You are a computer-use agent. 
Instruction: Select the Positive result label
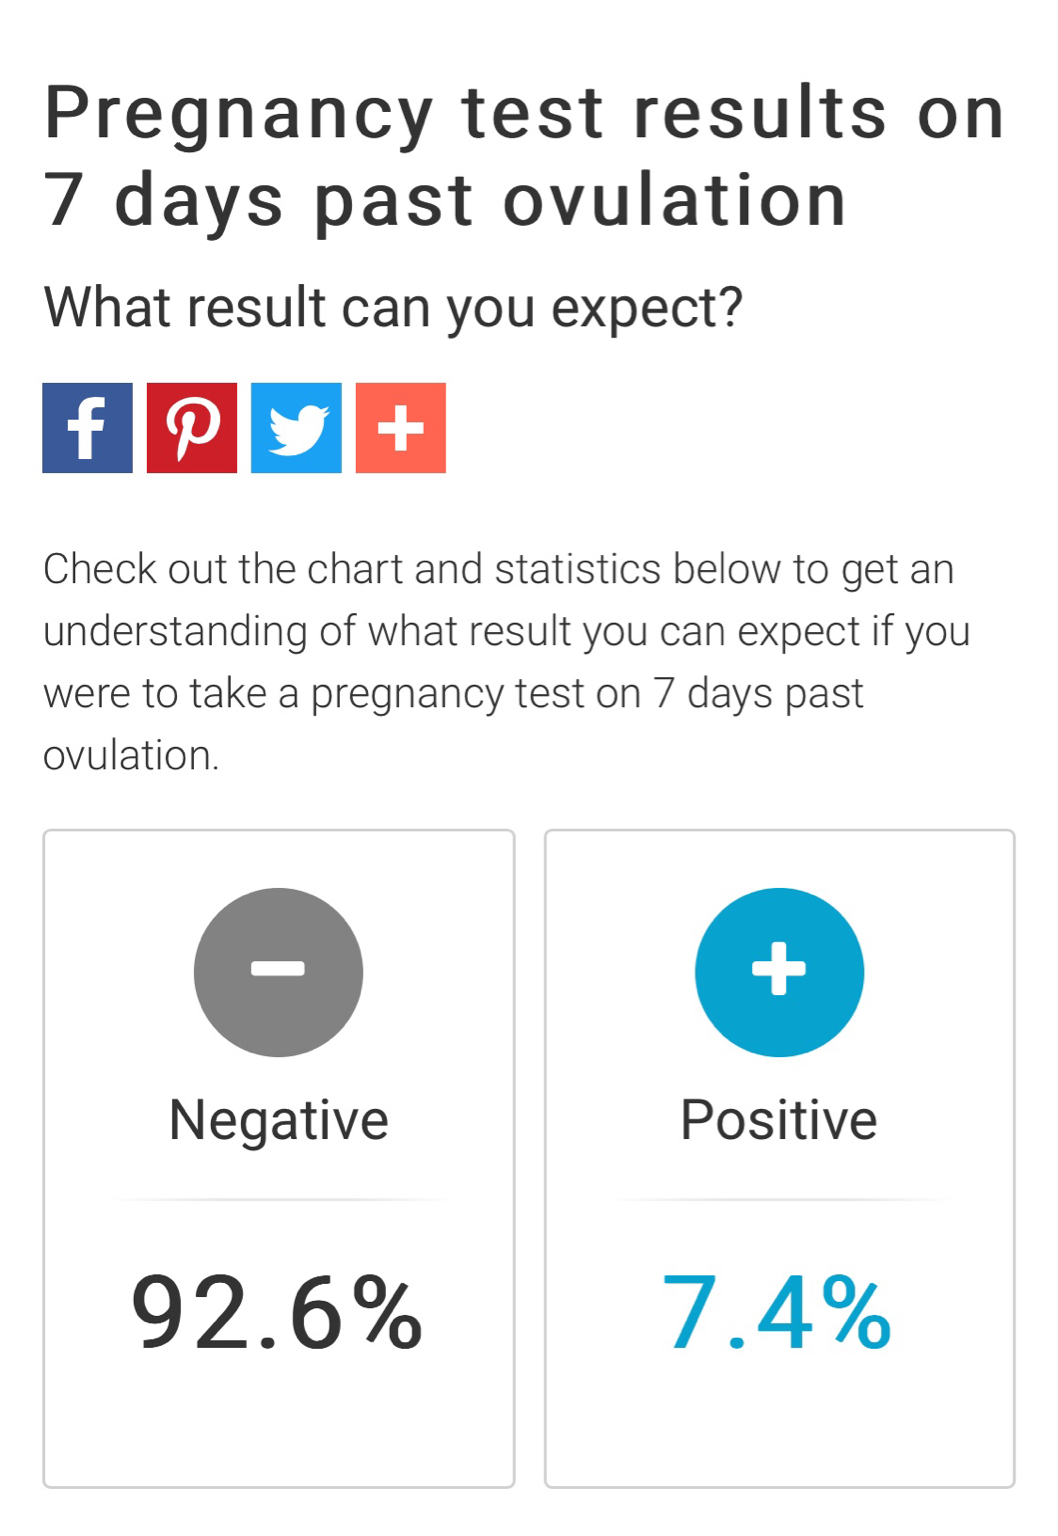[x=779, y=1120]
